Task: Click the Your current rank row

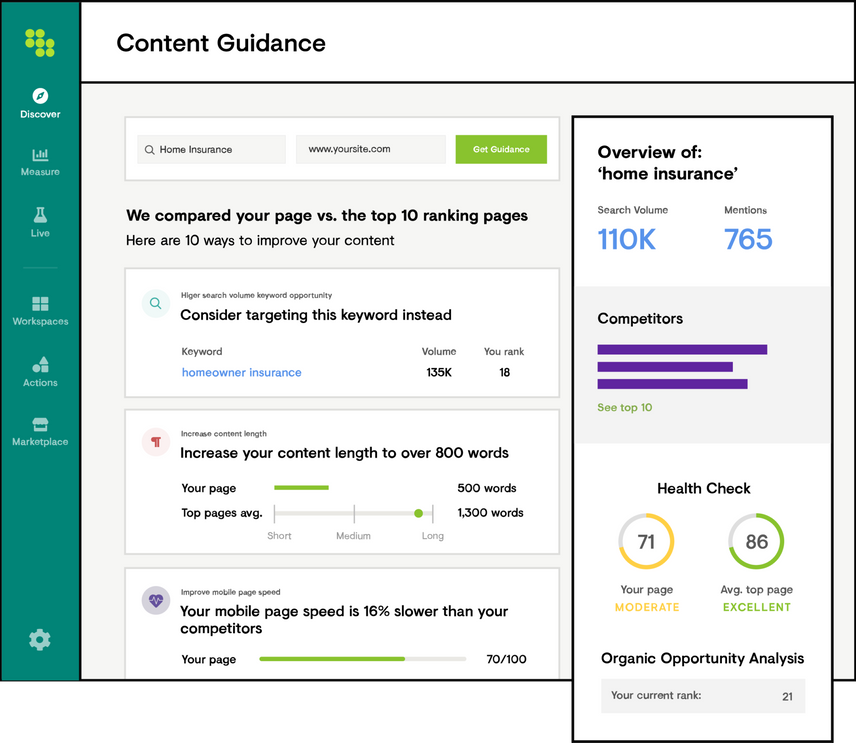Action: pyautogui.click(x=702, y=695)
